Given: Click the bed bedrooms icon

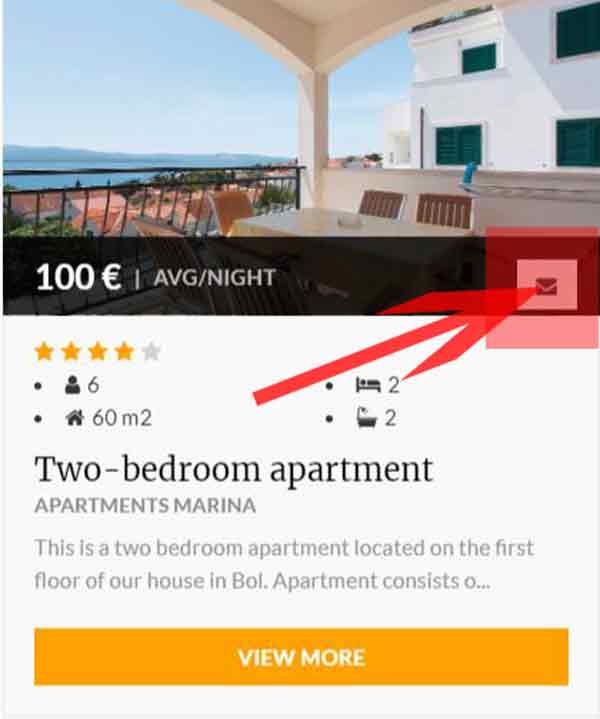Looking at the screenshot, I should coord(368,385).
